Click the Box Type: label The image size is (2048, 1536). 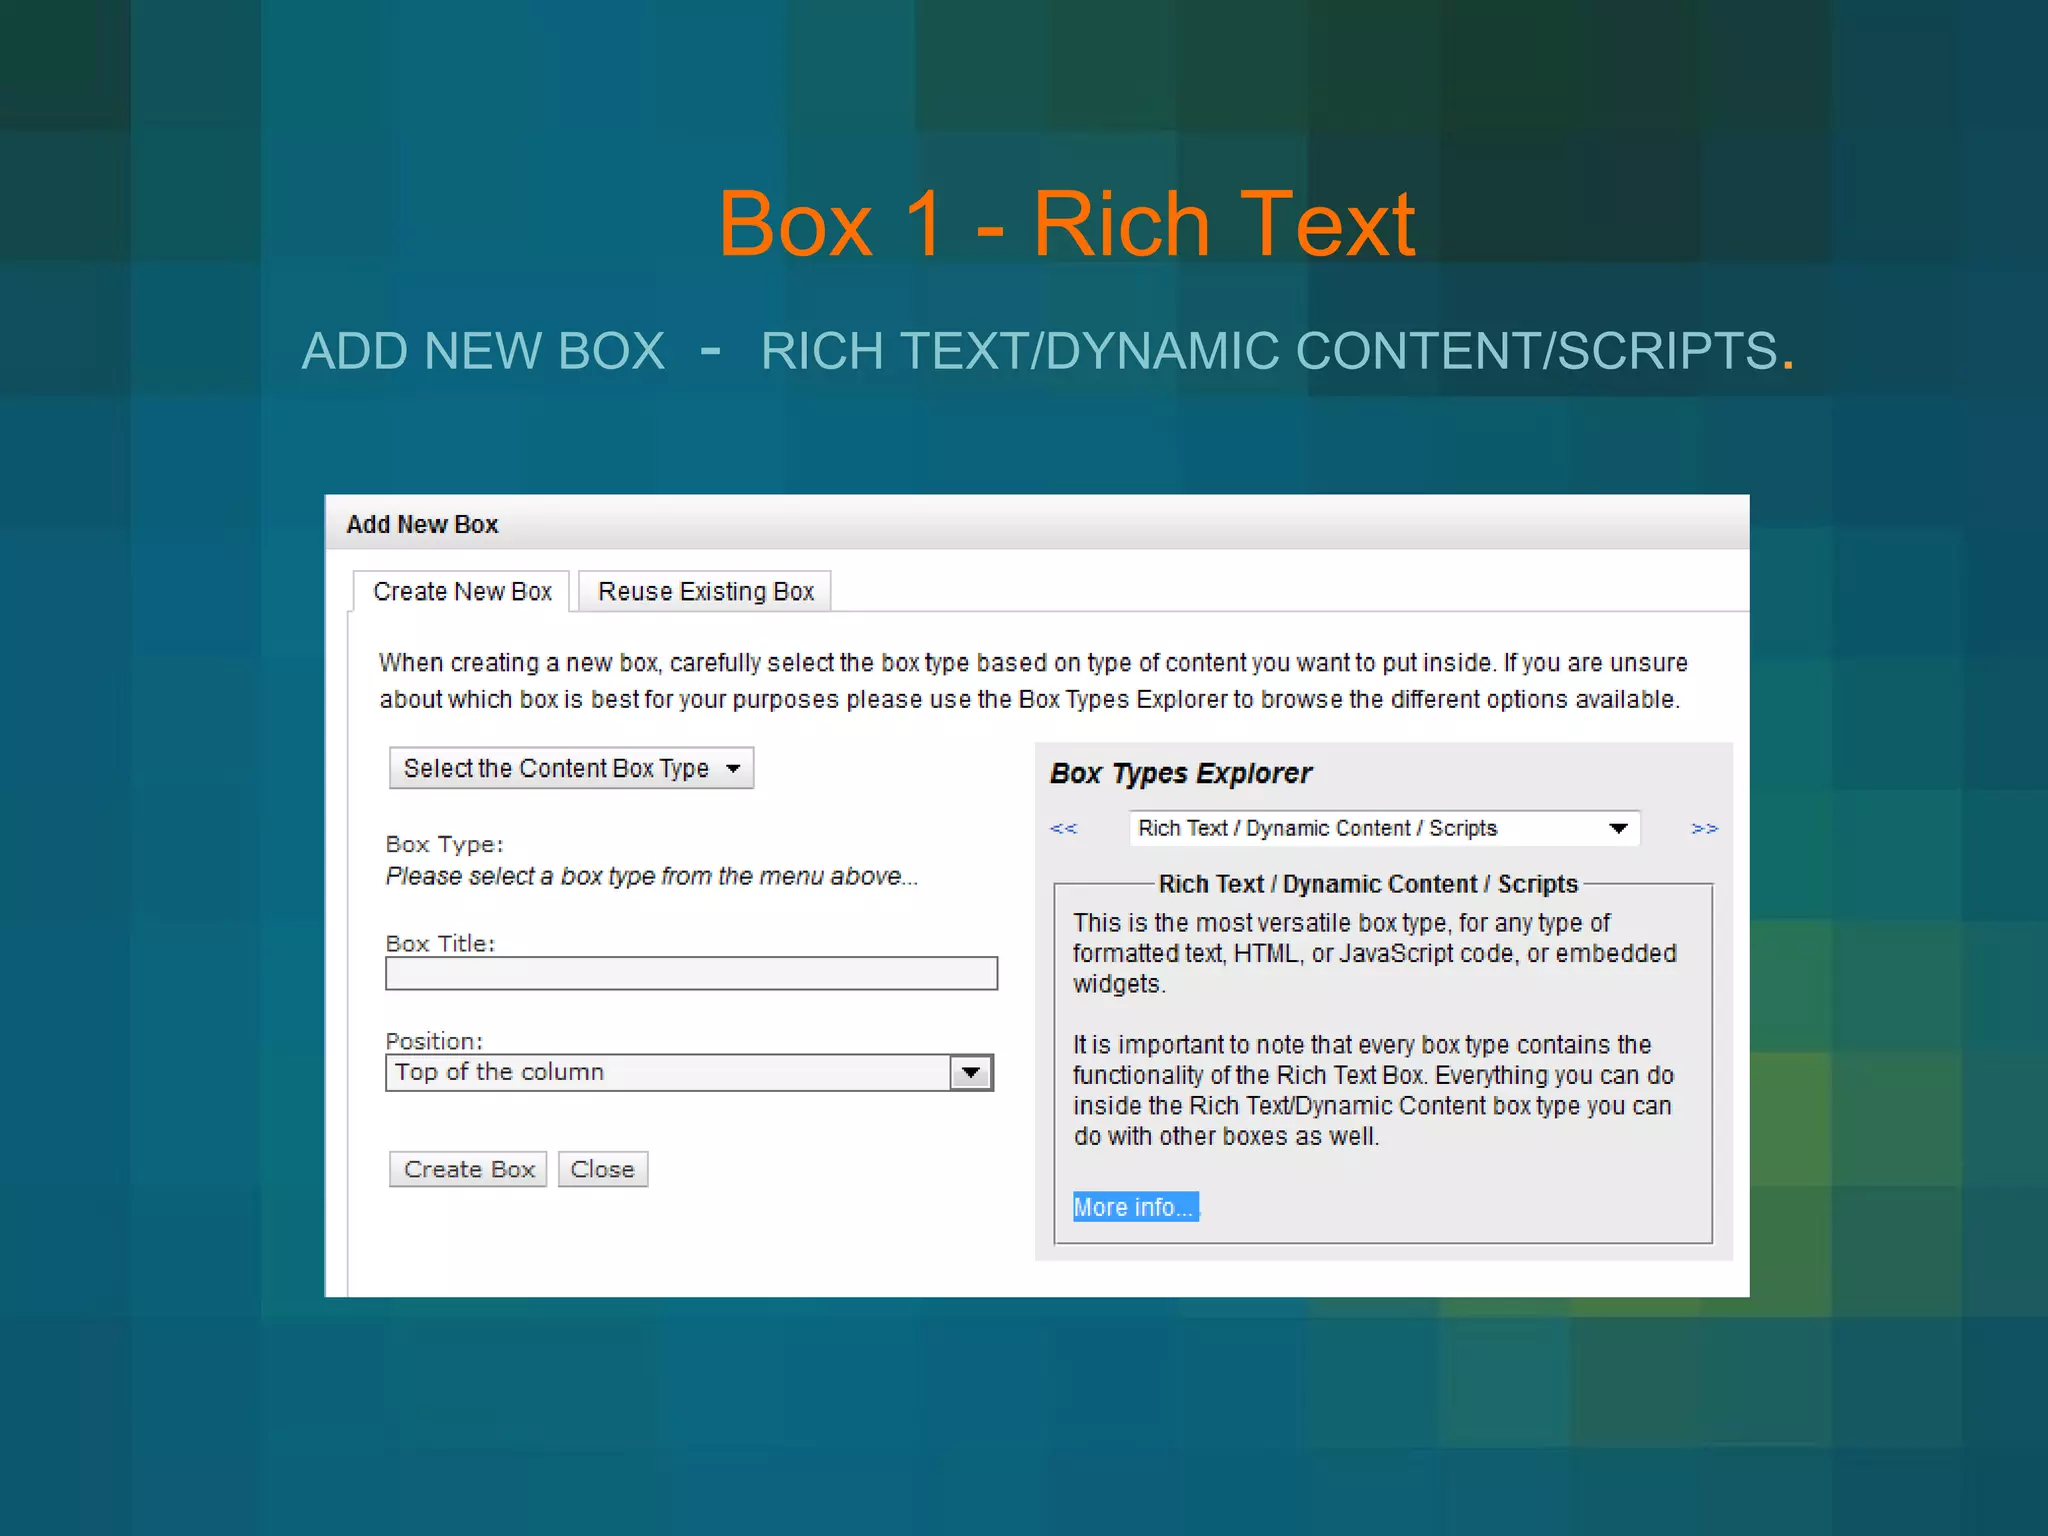point(444,844)
